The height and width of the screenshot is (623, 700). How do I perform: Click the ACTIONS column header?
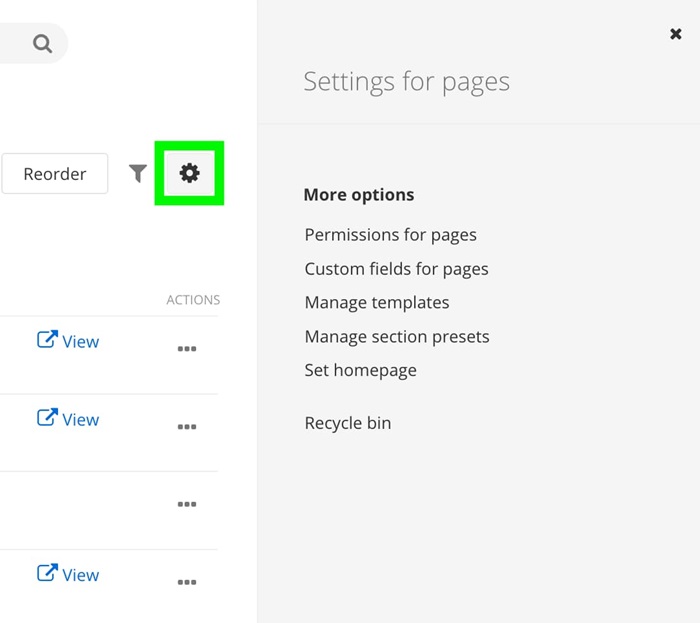(x=193, y=300)
